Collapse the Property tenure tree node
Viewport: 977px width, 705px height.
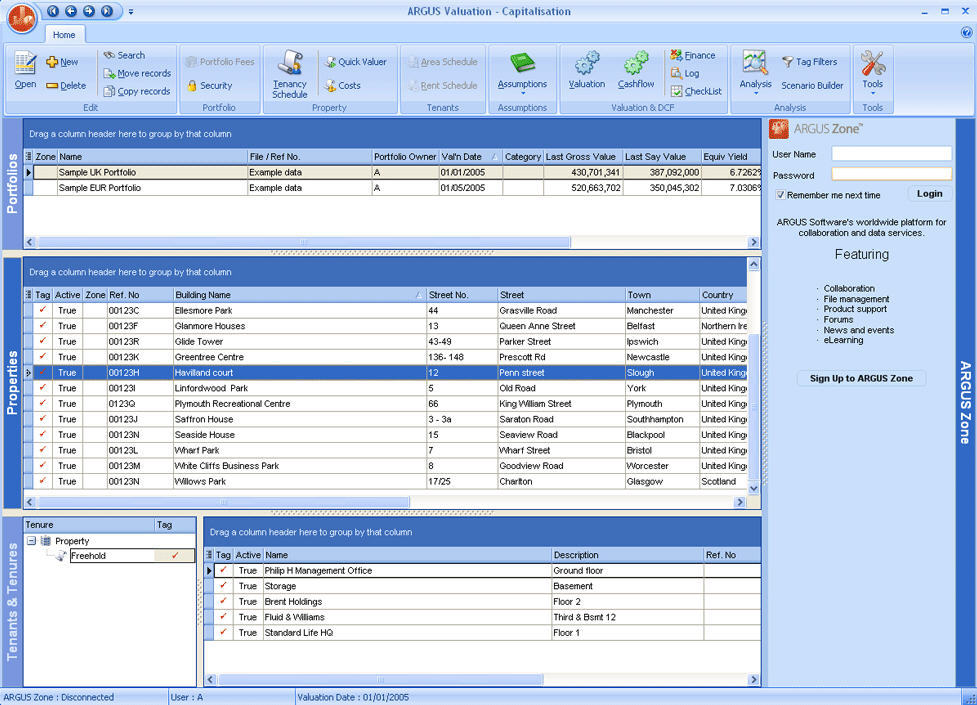tap(31, 540)
